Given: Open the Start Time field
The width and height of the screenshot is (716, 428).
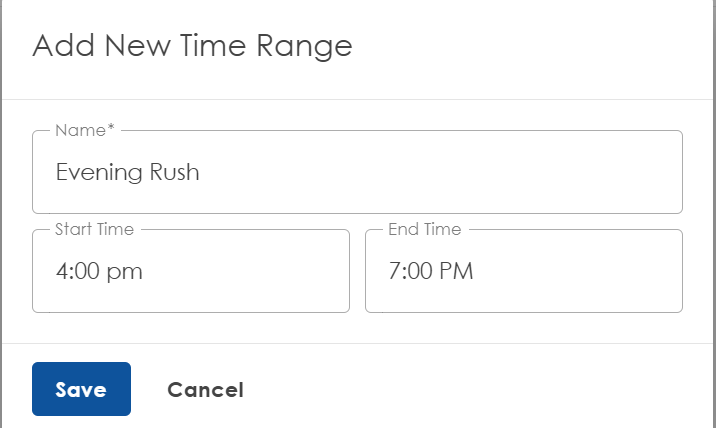Looking at the screenshot, I should click(x=191, y=271).
